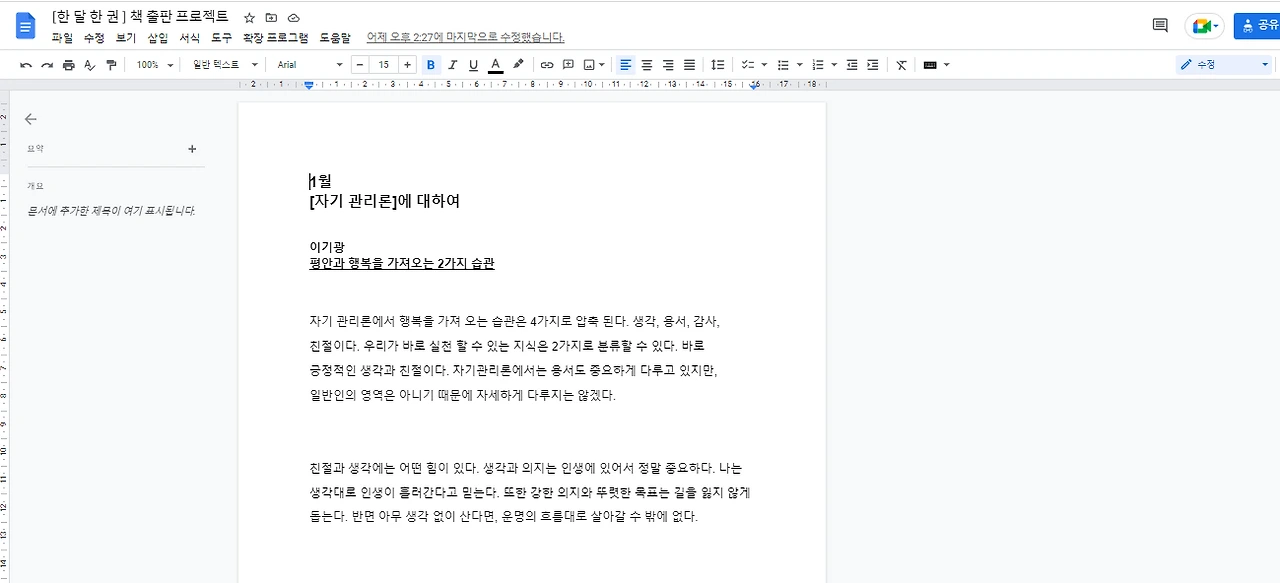The height and width of the screenshot is (583, 1280).
Task: Add a comment
Action: [x=568, y=64]
